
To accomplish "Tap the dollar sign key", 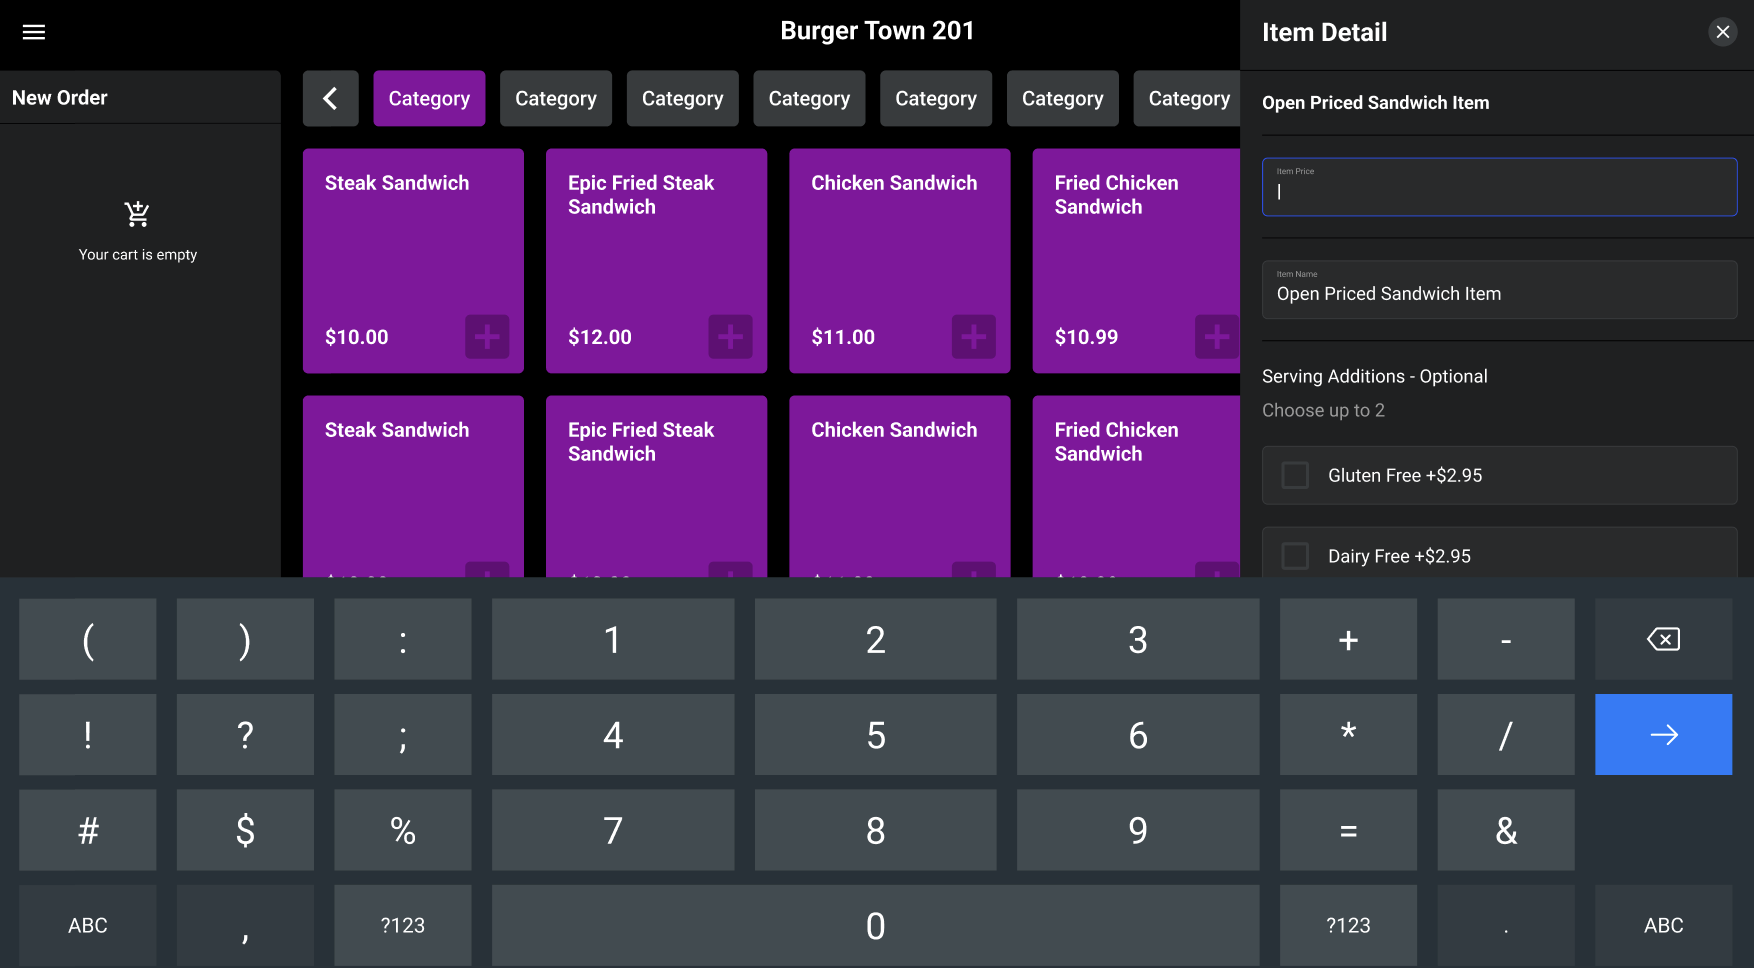I will click(245, 830).
